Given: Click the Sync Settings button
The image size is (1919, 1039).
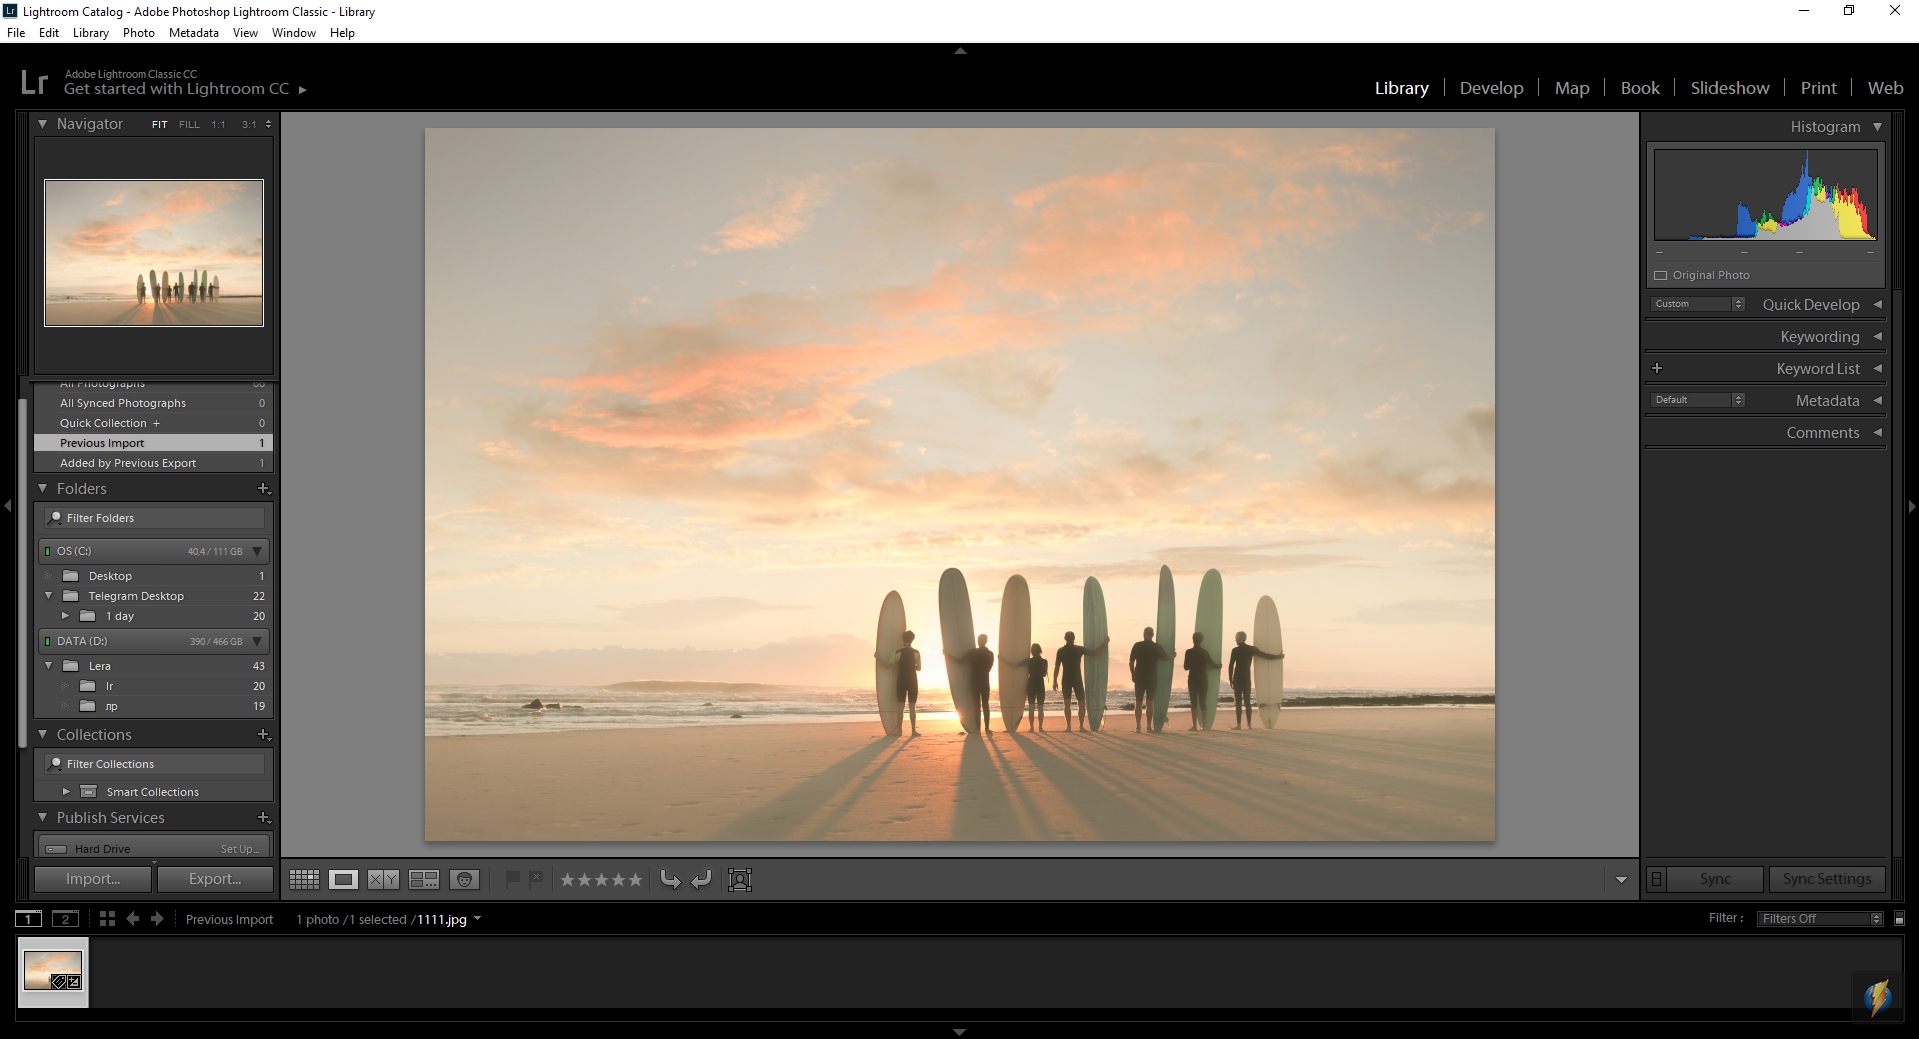Looking at the screenshot, I should point(1827,879).
